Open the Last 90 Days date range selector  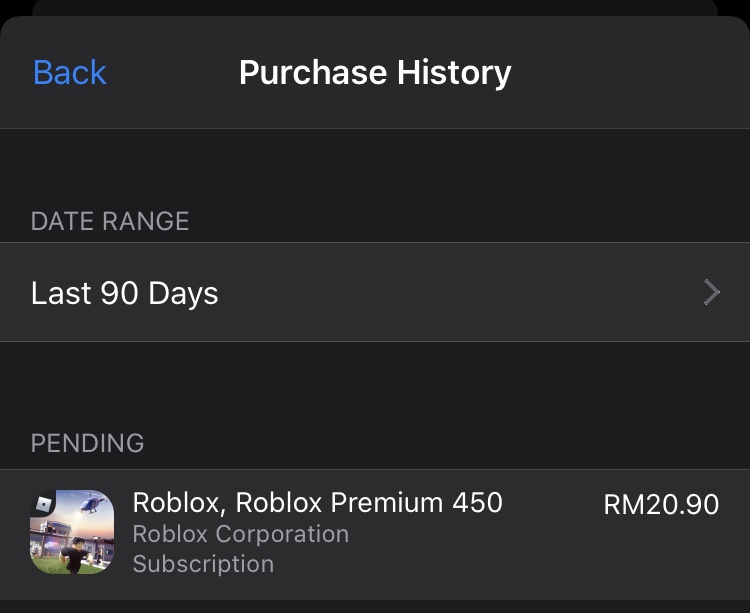[x=374, y=293]
